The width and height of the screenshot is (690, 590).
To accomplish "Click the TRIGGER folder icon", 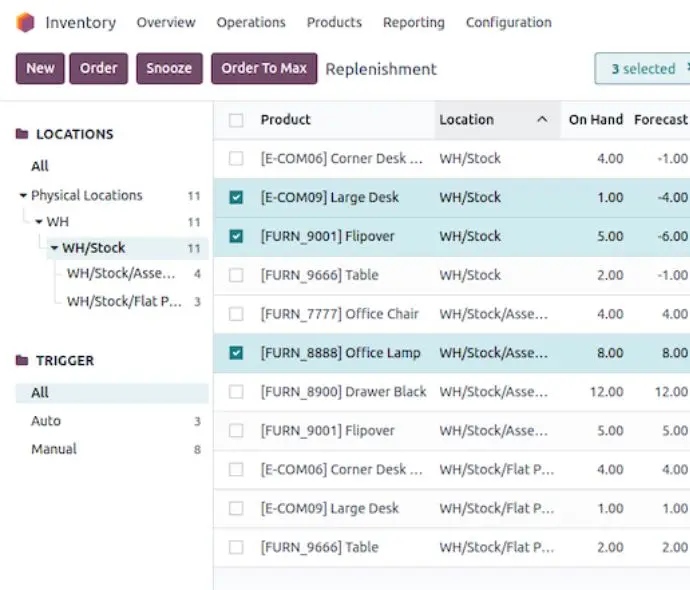I will (22, 360).
